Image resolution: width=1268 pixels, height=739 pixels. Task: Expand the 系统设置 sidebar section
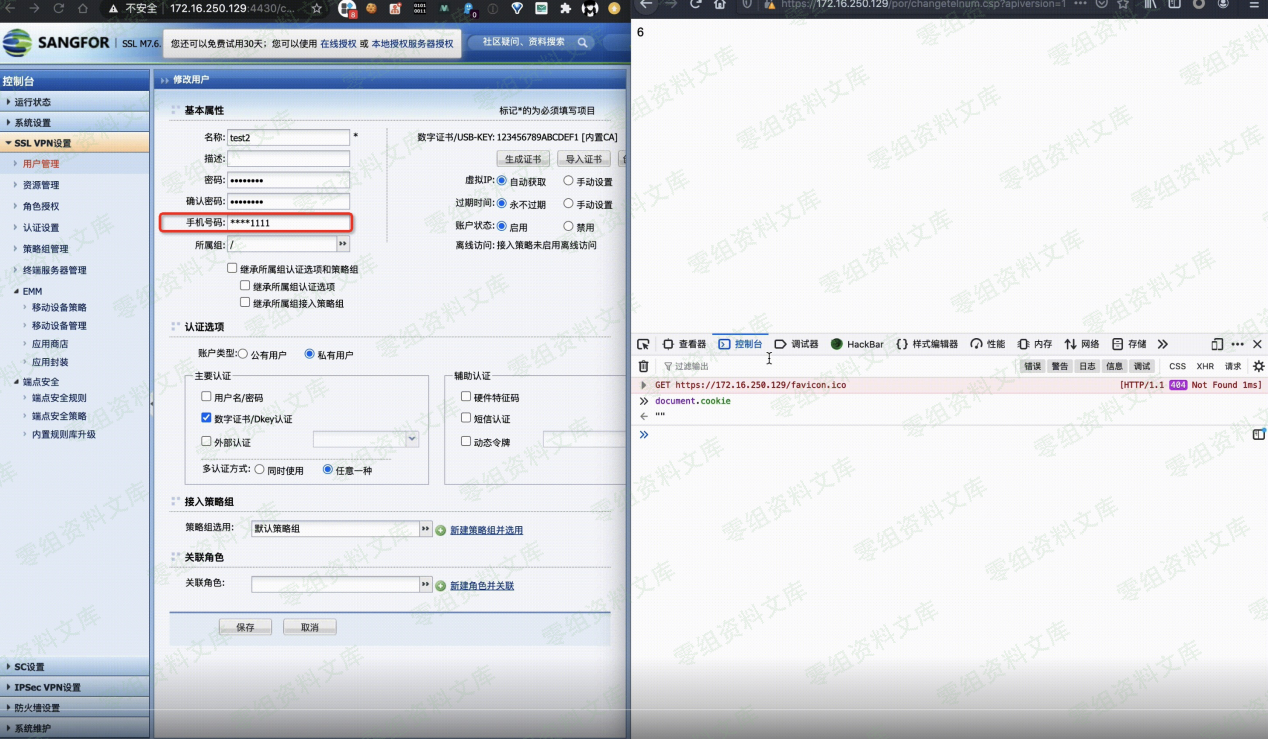pyautogui.click(x=32, y=123)
